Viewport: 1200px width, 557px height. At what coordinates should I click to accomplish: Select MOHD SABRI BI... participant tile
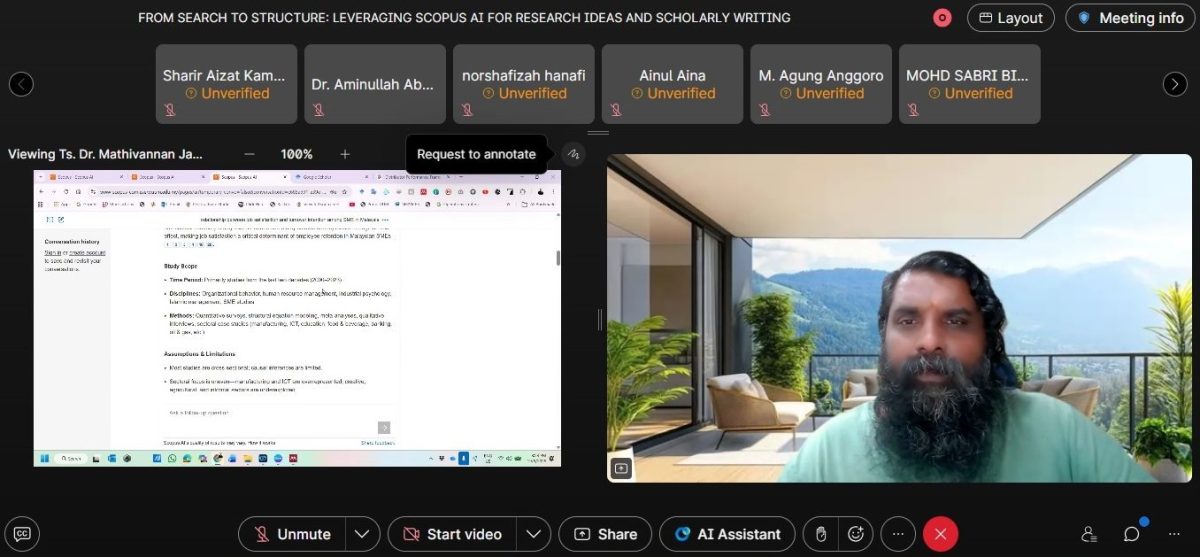point(970,84)
